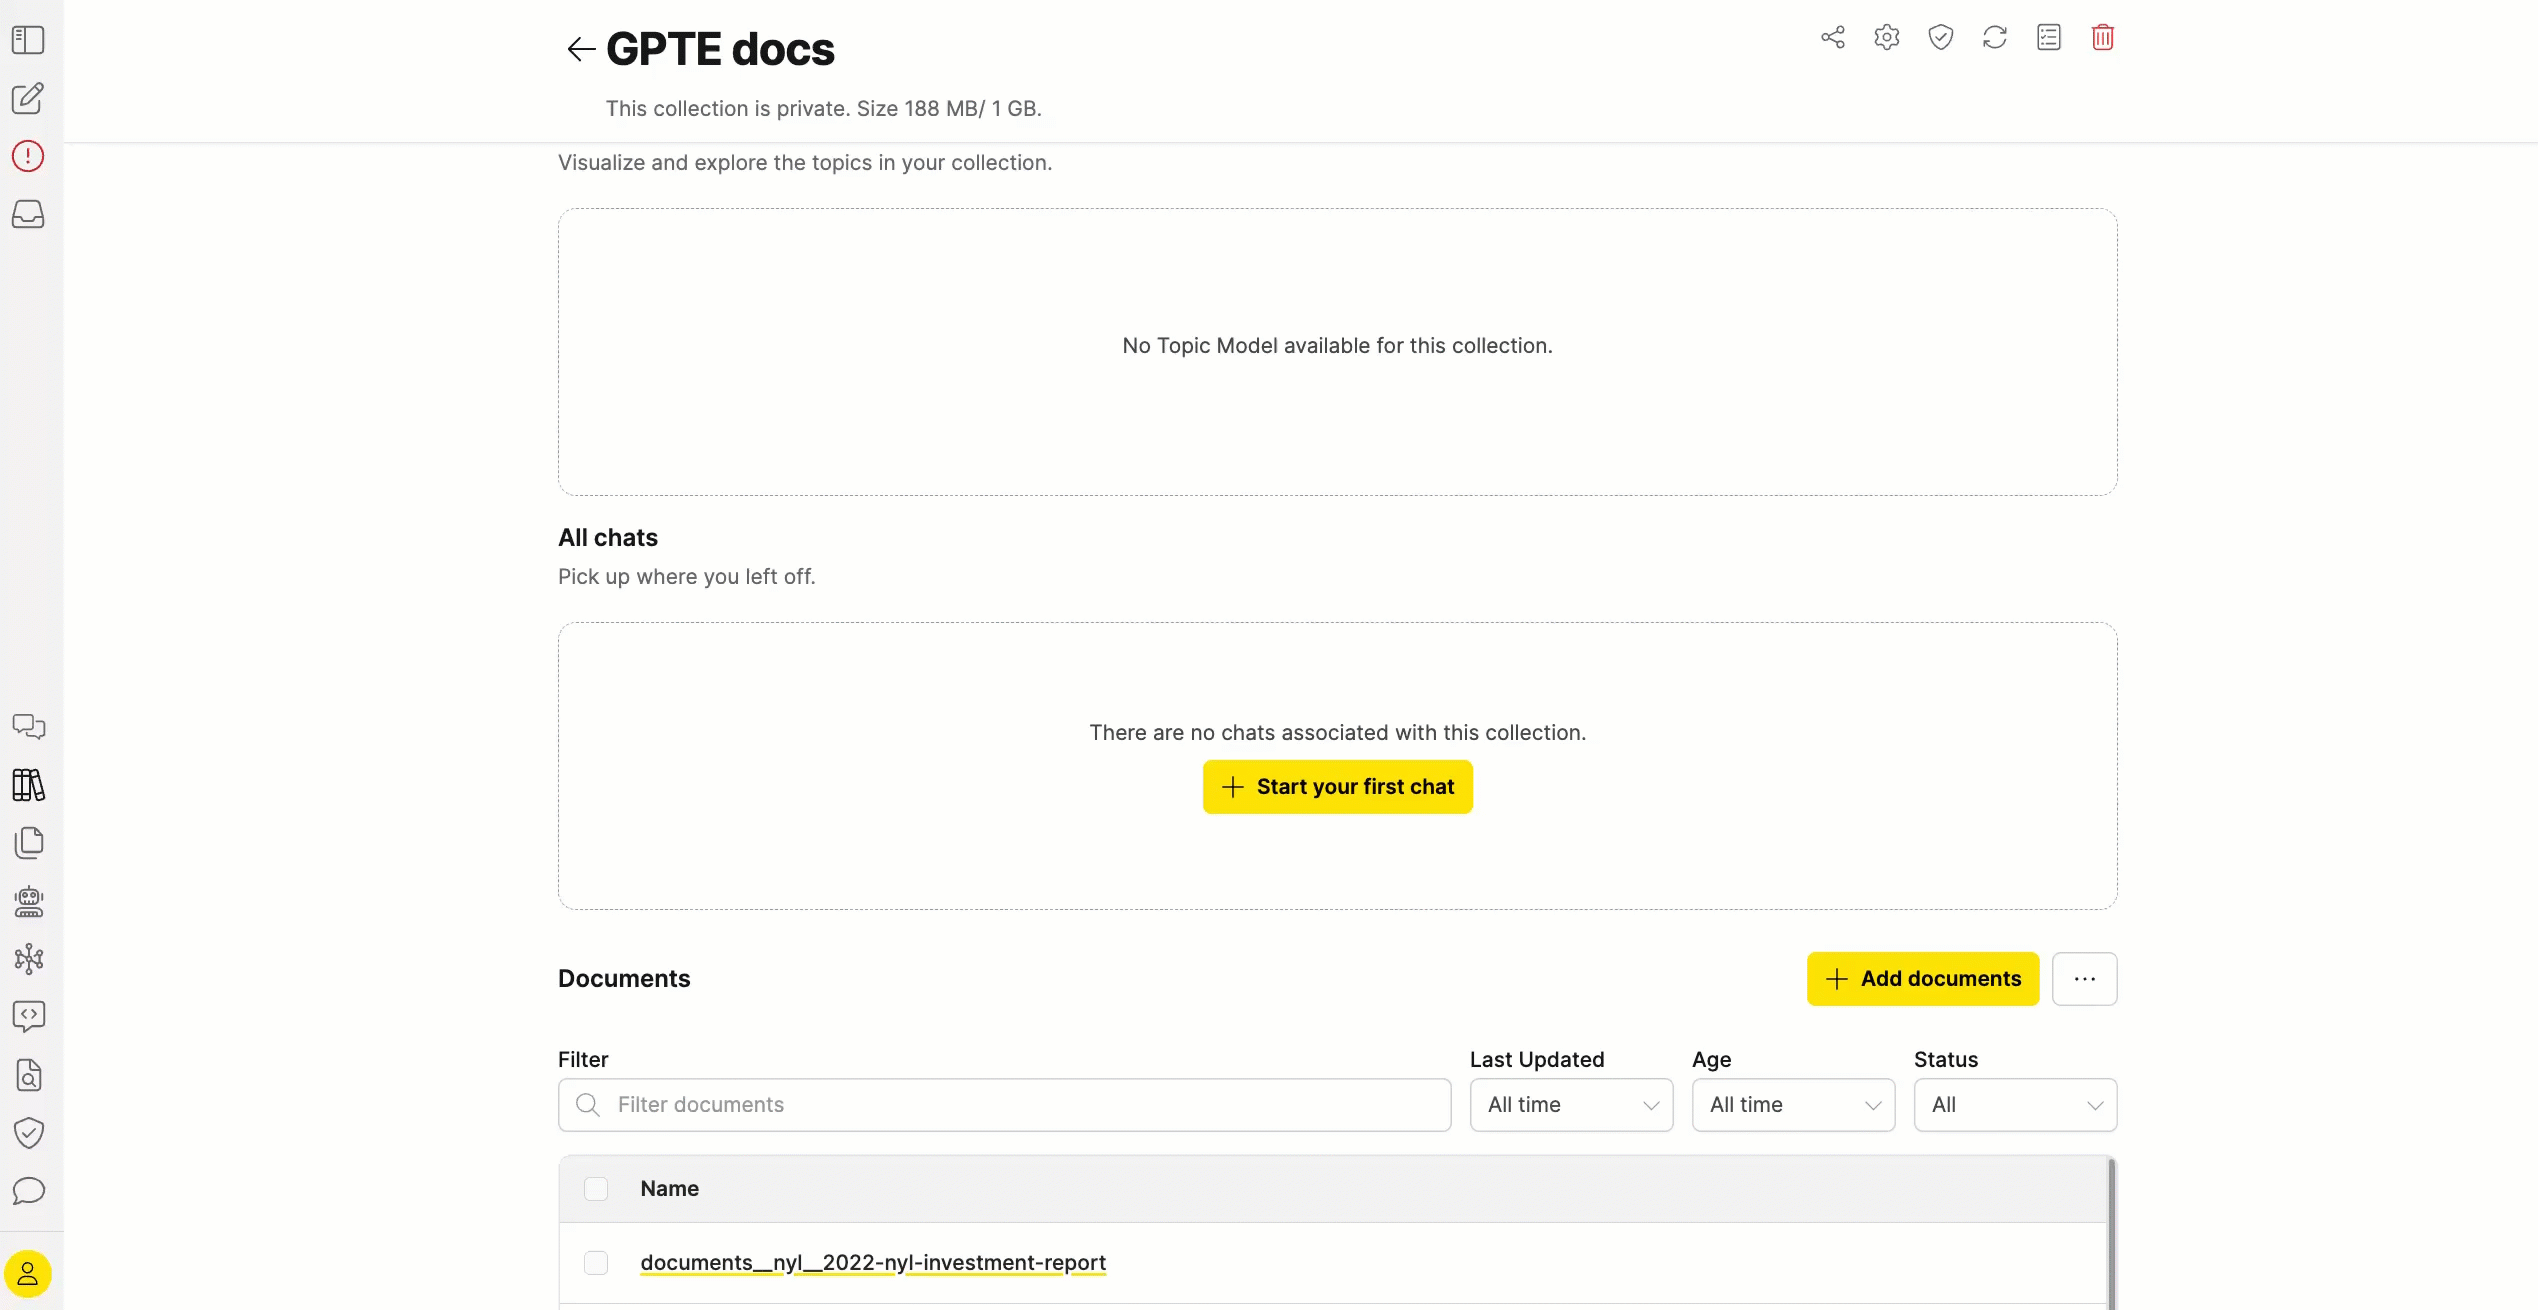2538x1310 pixels.
Task: Select checkbox for nyl investment report document
Action: (x=596, y=1263)
